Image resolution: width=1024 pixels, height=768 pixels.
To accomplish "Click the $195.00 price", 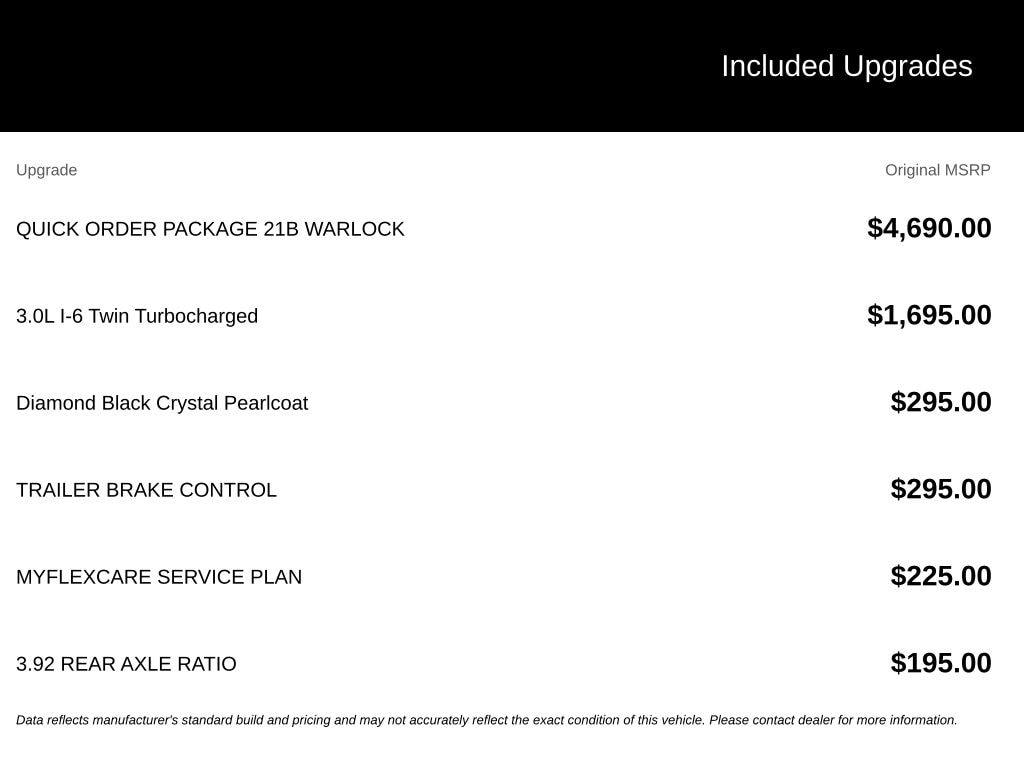I will [941, 662].
